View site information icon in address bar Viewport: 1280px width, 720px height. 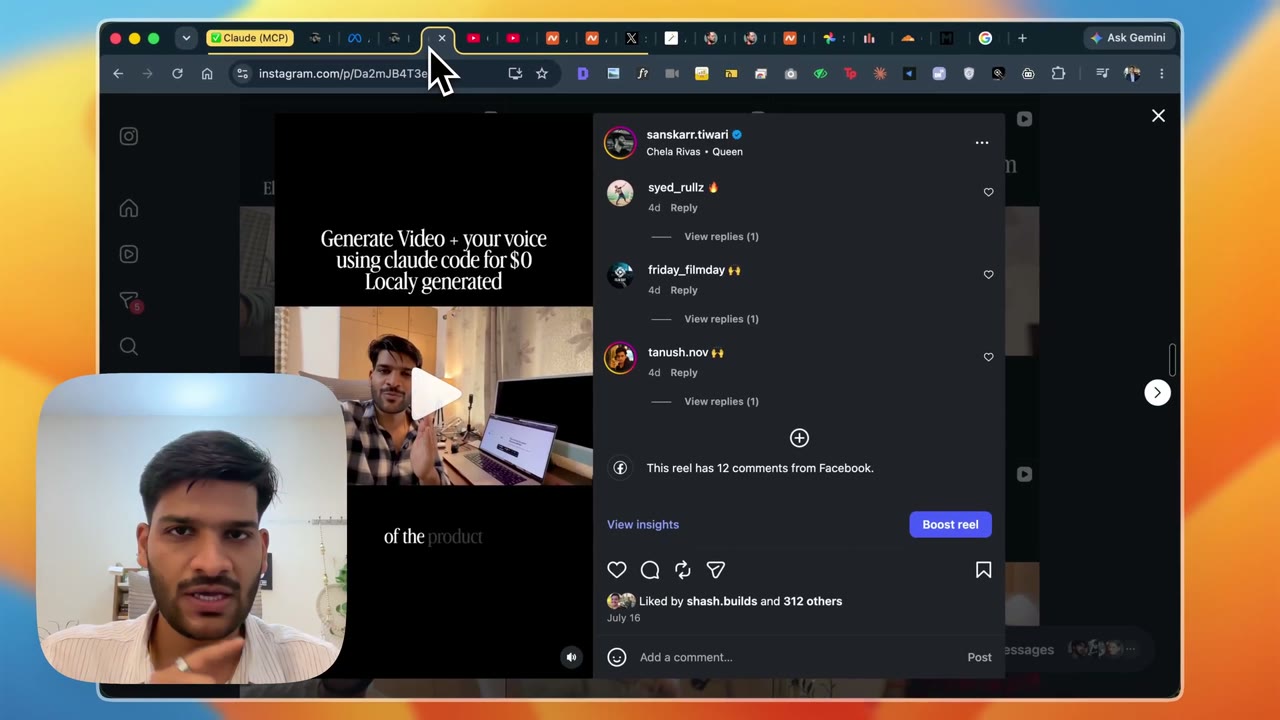pyautogui.click(x=241, y=73)
